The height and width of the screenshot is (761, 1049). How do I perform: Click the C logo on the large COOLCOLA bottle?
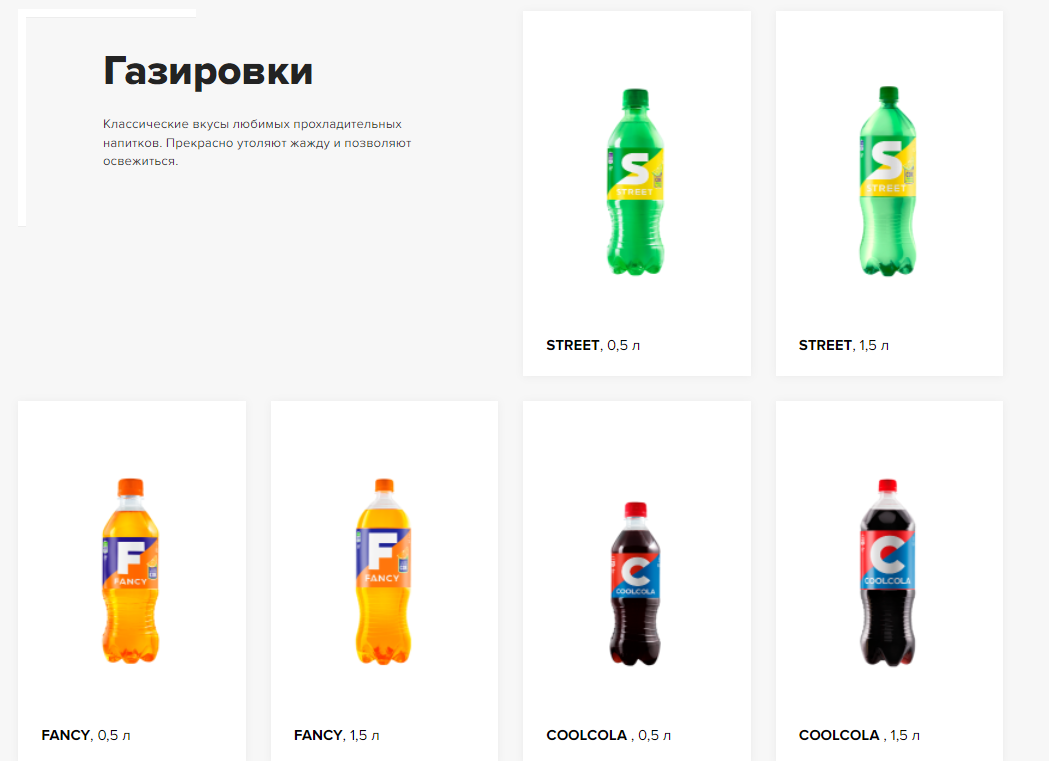coord(887,555)
